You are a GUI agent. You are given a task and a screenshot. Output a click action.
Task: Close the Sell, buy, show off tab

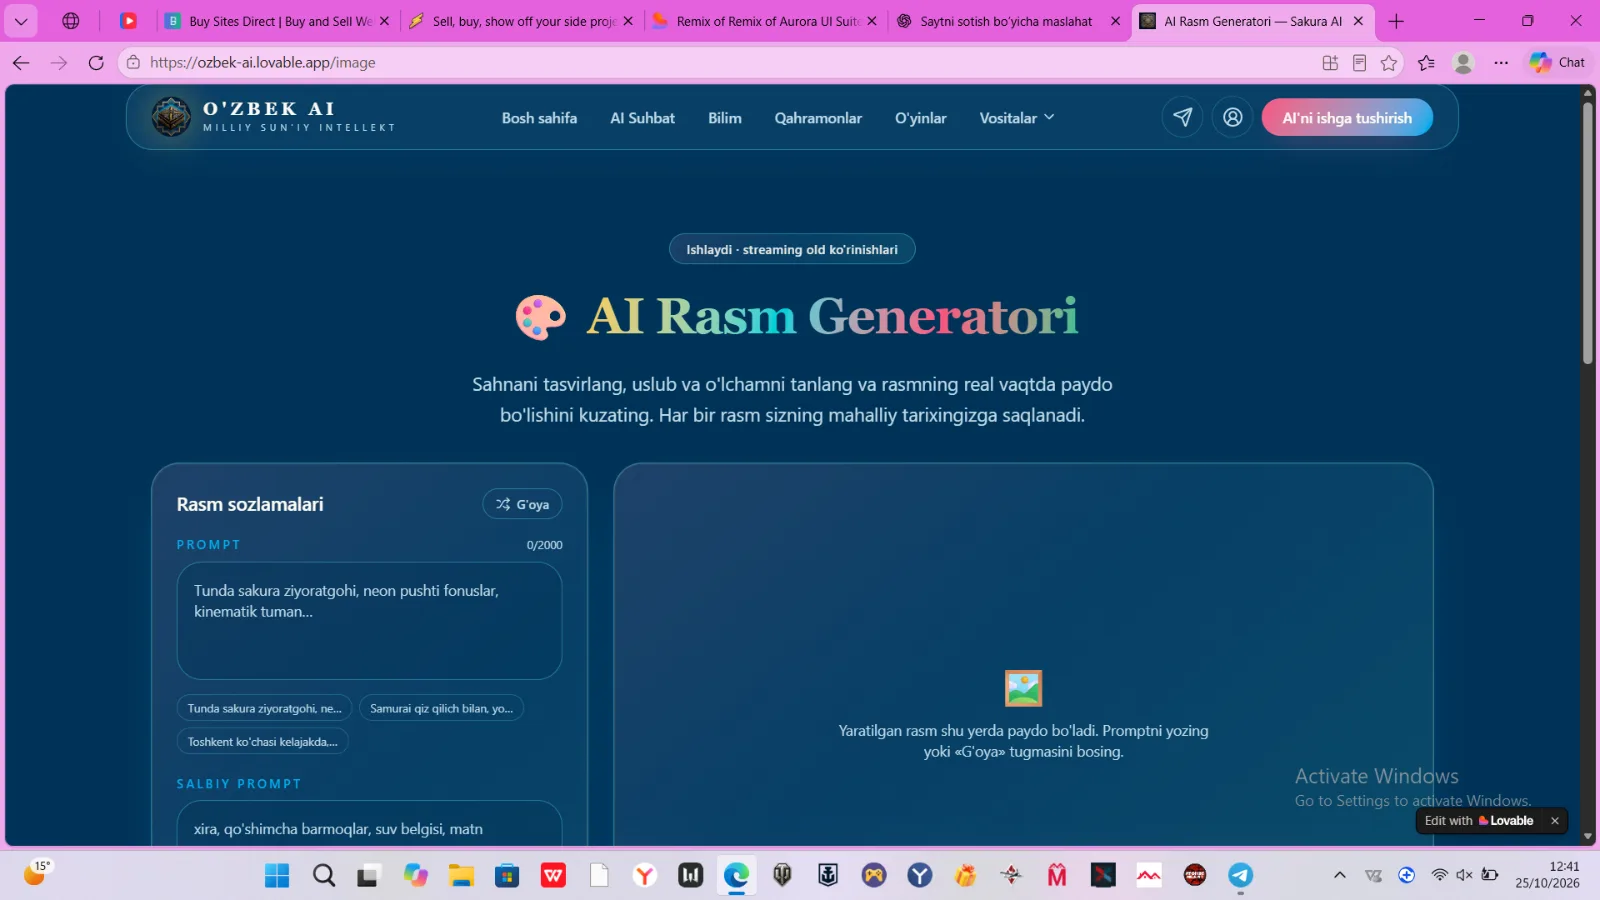[628, 21]
